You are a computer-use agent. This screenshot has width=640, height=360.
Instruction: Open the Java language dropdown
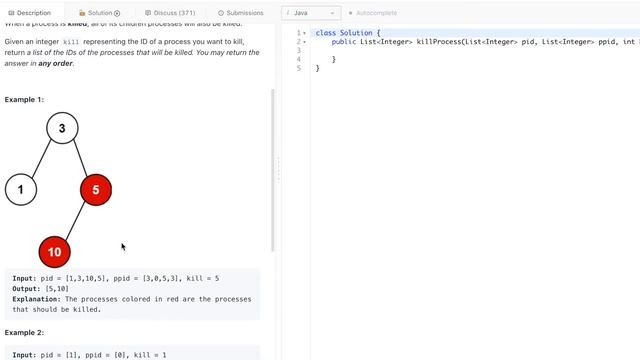[311, 13]
